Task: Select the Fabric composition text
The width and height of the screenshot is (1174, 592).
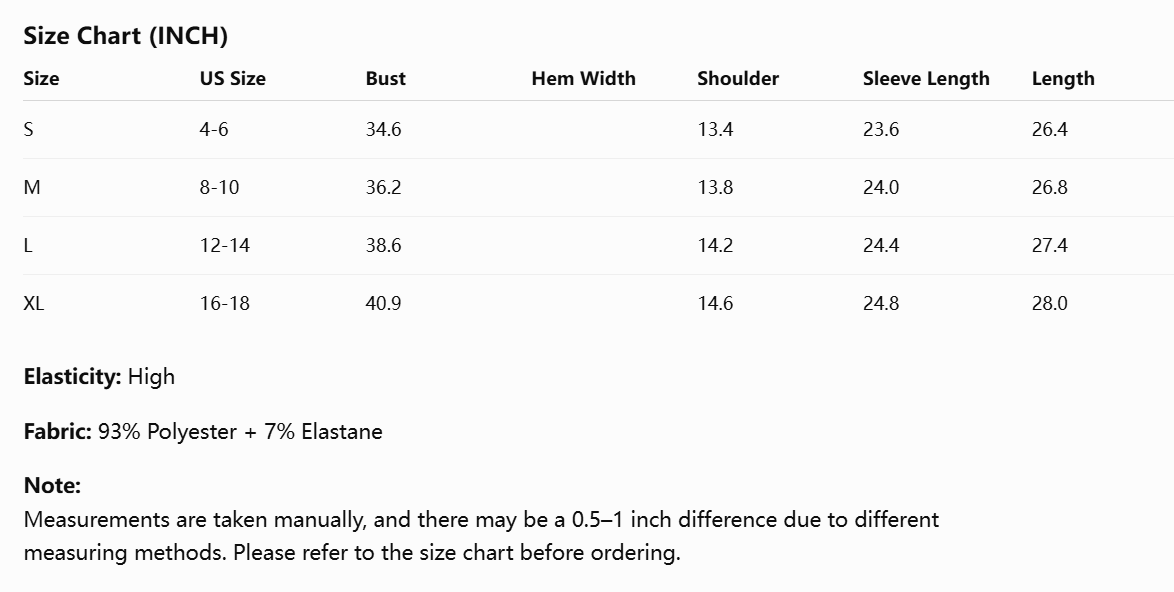Action: (240, 432)
